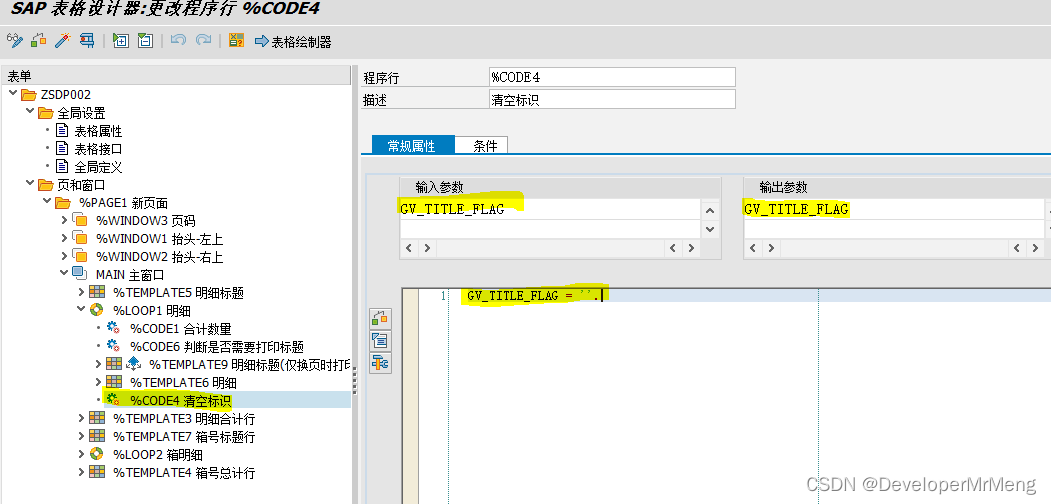Viewport: 1051px width, 504px height.
Task: Click the delete node minus icon
Action: pyautogui.click(x=145, y=41)
